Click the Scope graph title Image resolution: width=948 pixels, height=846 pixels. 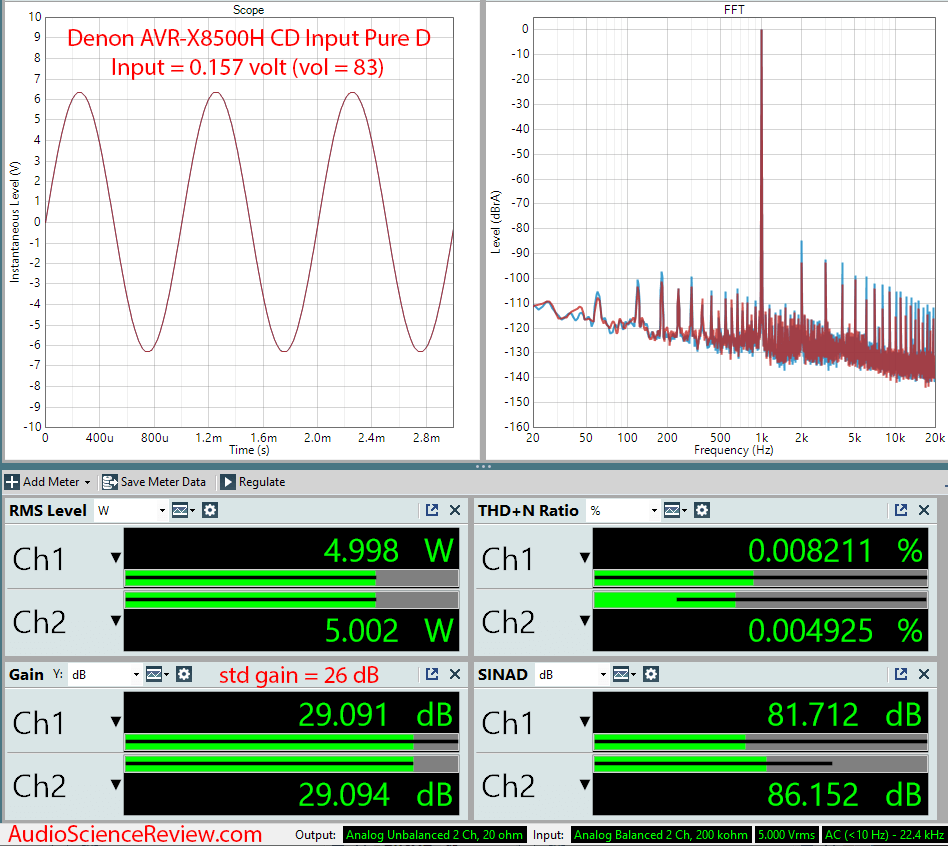248,10
